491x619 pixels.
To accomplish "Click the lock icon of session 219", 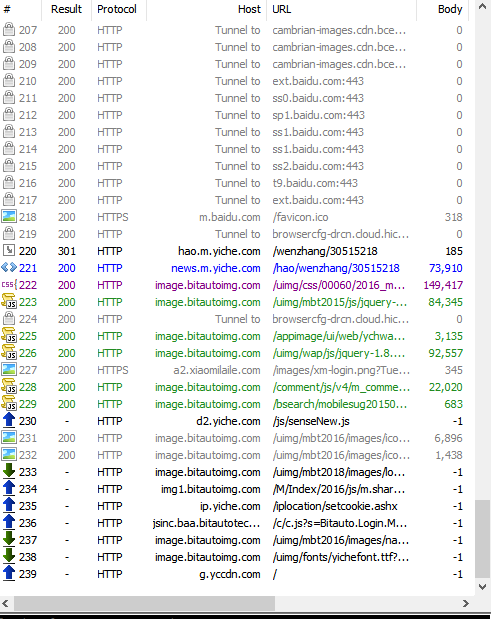I will [x=9, y=233].
